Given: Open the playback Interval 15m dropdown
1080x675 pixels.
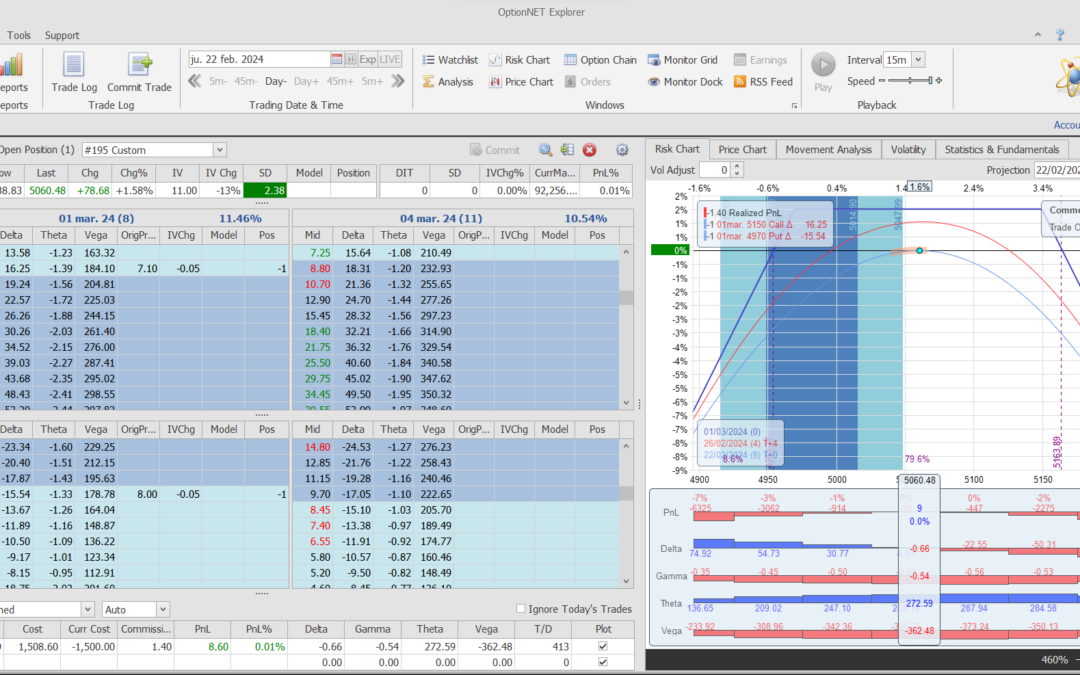Looking at the screenshot, I should [x=918, y=60].
